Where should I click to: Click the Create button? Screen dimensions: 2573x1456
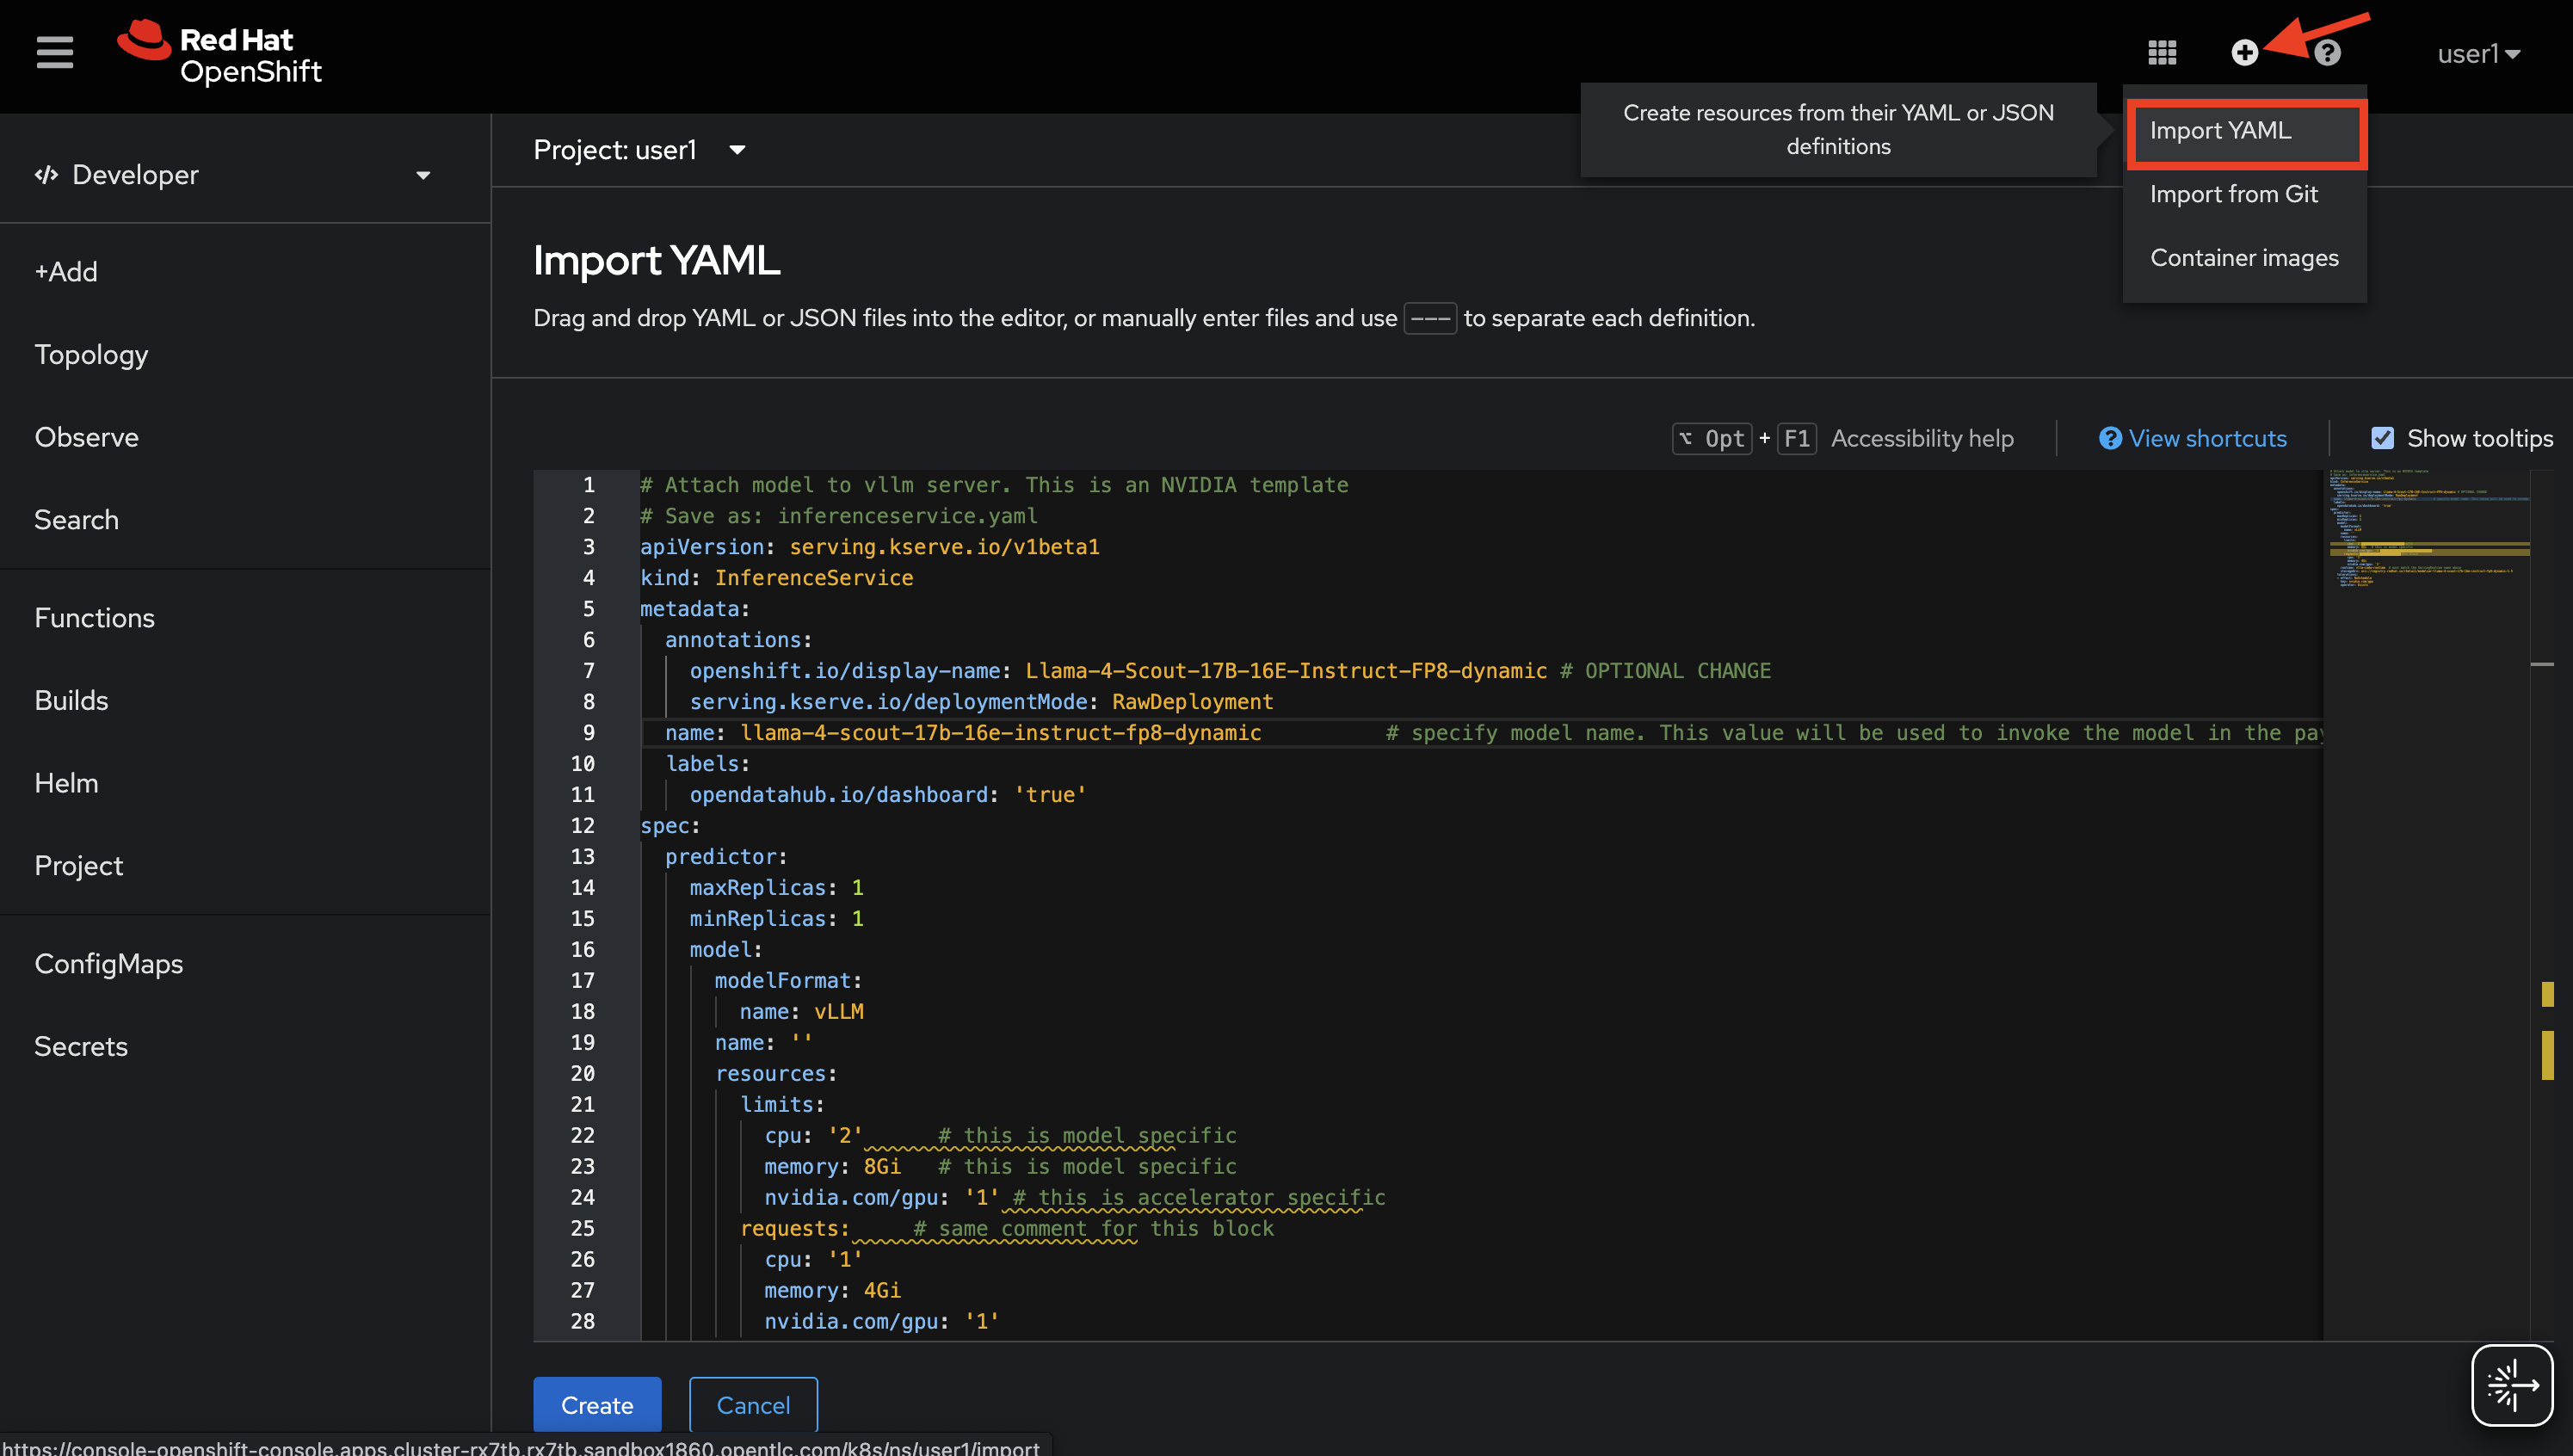click(597, 1405)
